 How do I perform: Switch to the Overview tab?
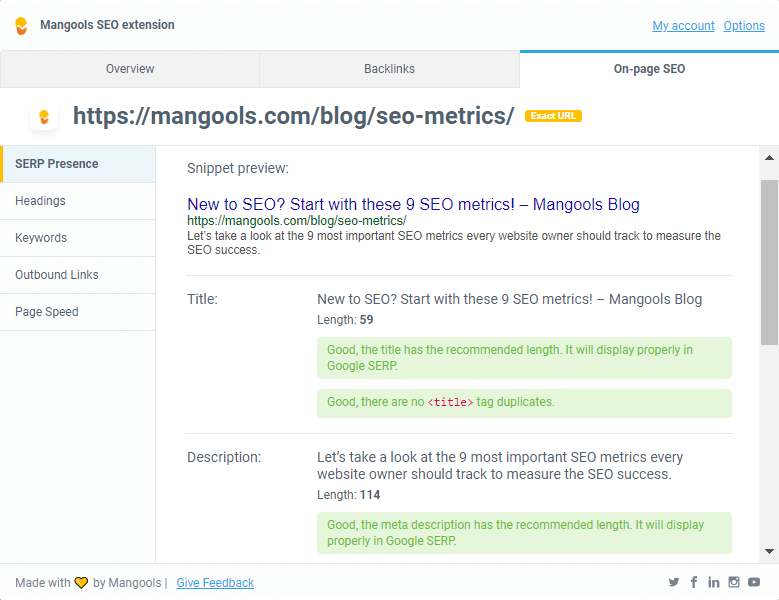tap(130, 69)
